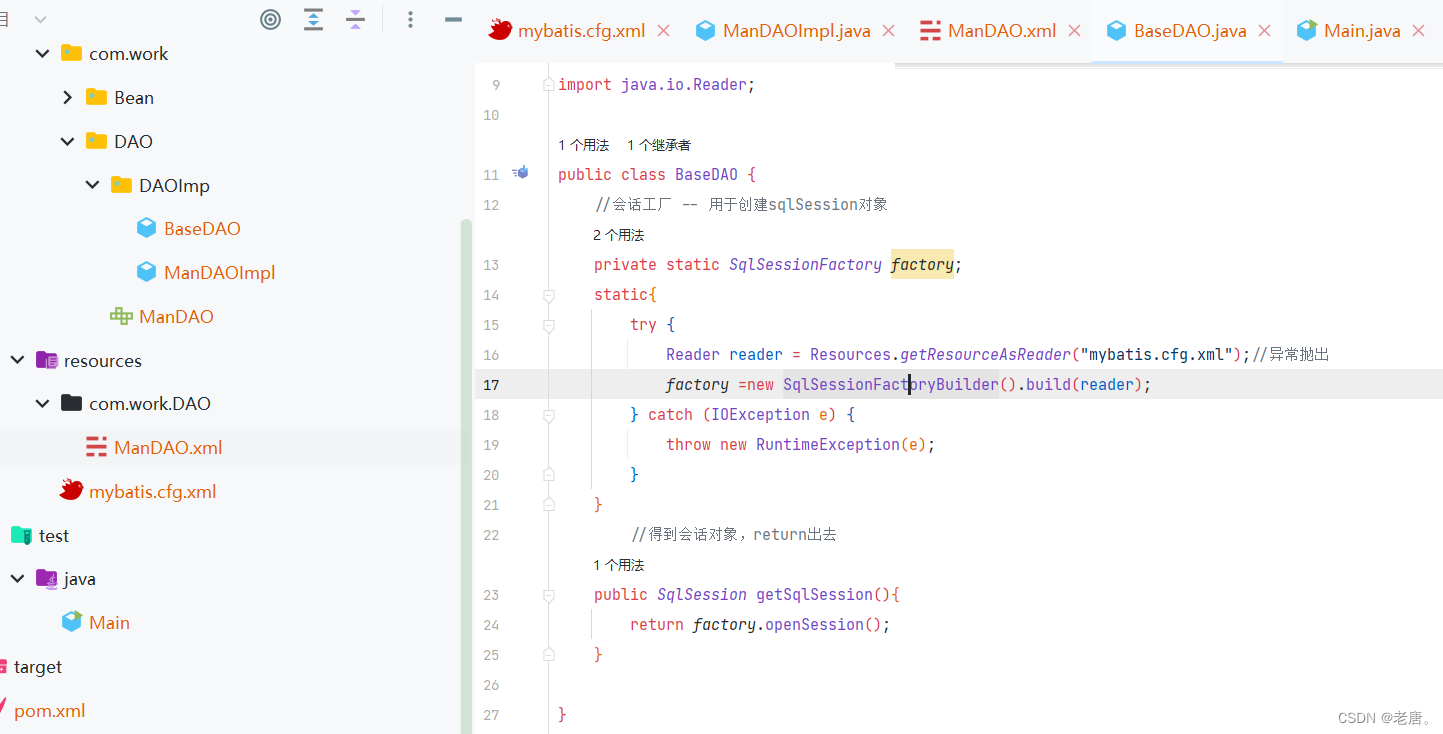
Task: Collapse the DAOImp folder
Action: click(92, 185)
